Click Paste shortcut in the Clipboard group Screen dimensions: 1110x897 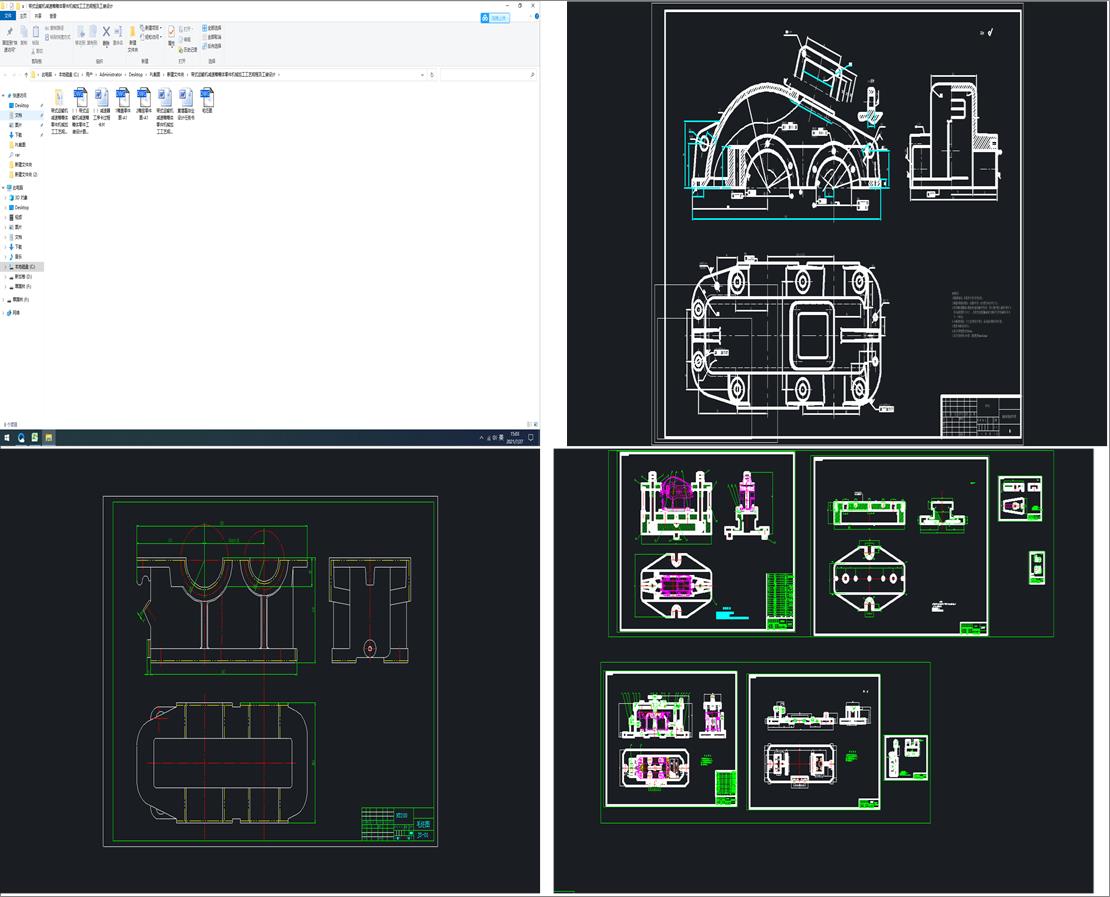[x=58, y=37]
